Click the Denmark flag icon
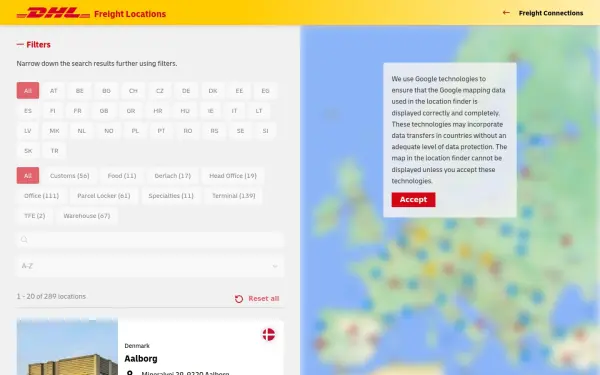This screenshot has height=375, width=600. [x=269, y=334]
